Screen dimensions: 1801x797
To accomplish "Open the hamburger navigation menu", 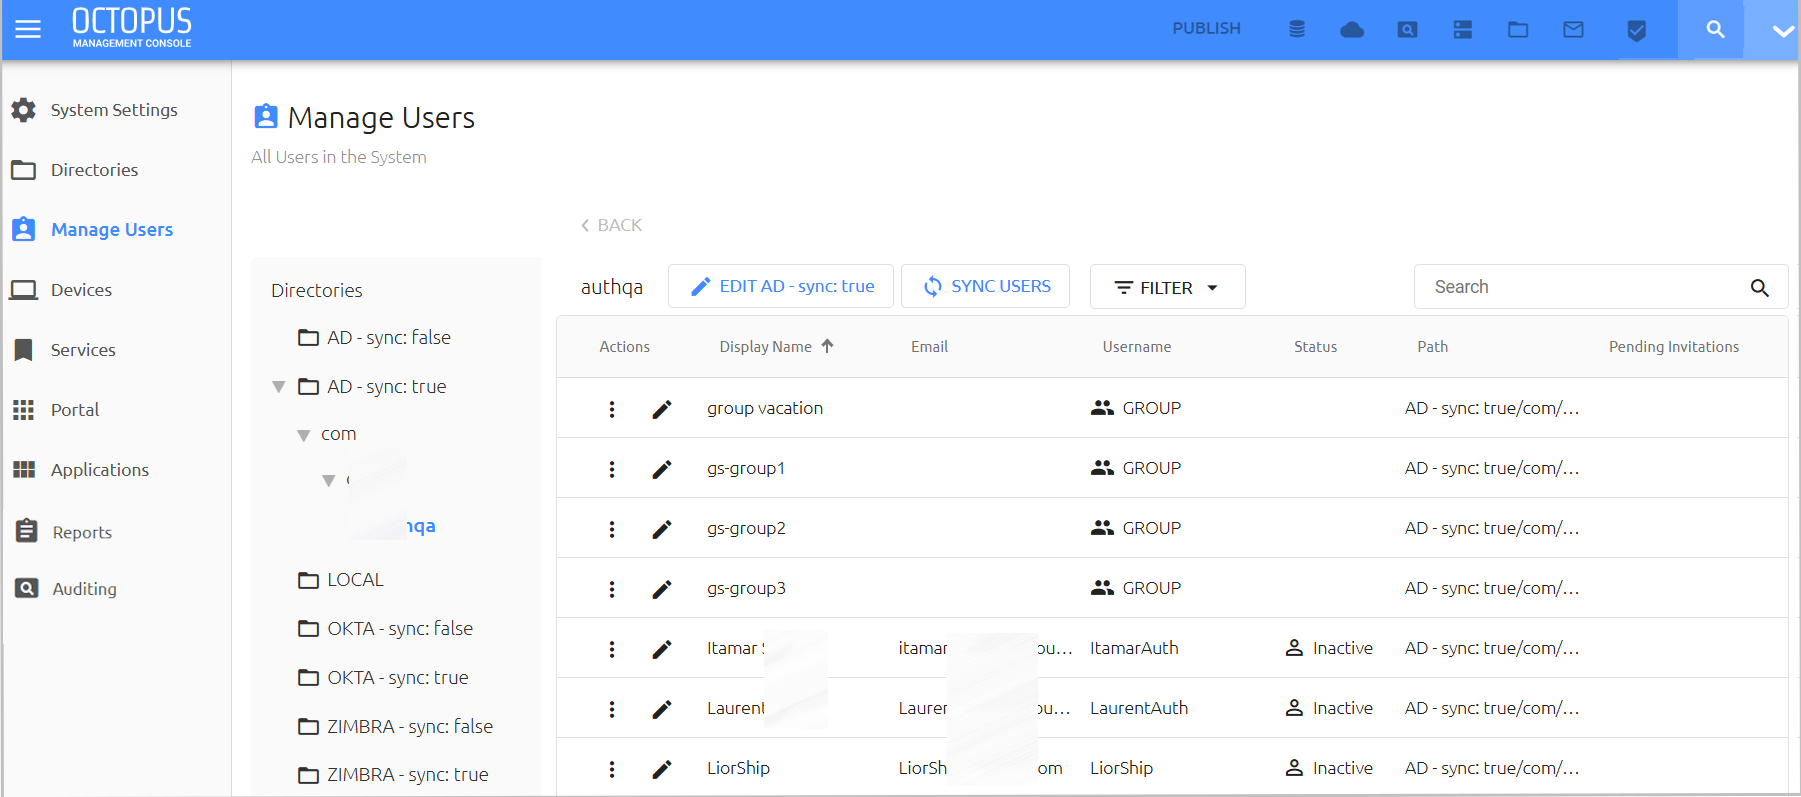I will point(28,29).
